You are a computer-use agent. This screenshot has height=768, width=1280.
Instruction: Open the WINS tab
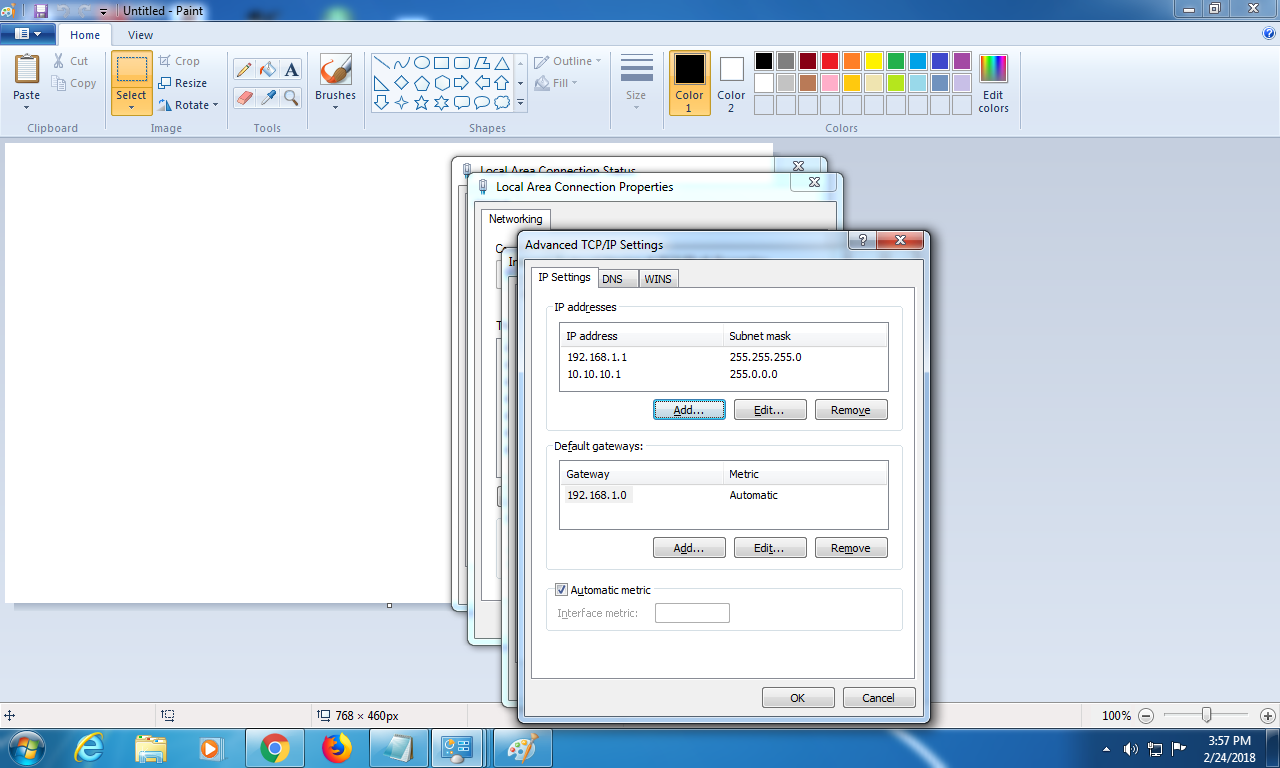coord(658,279)
